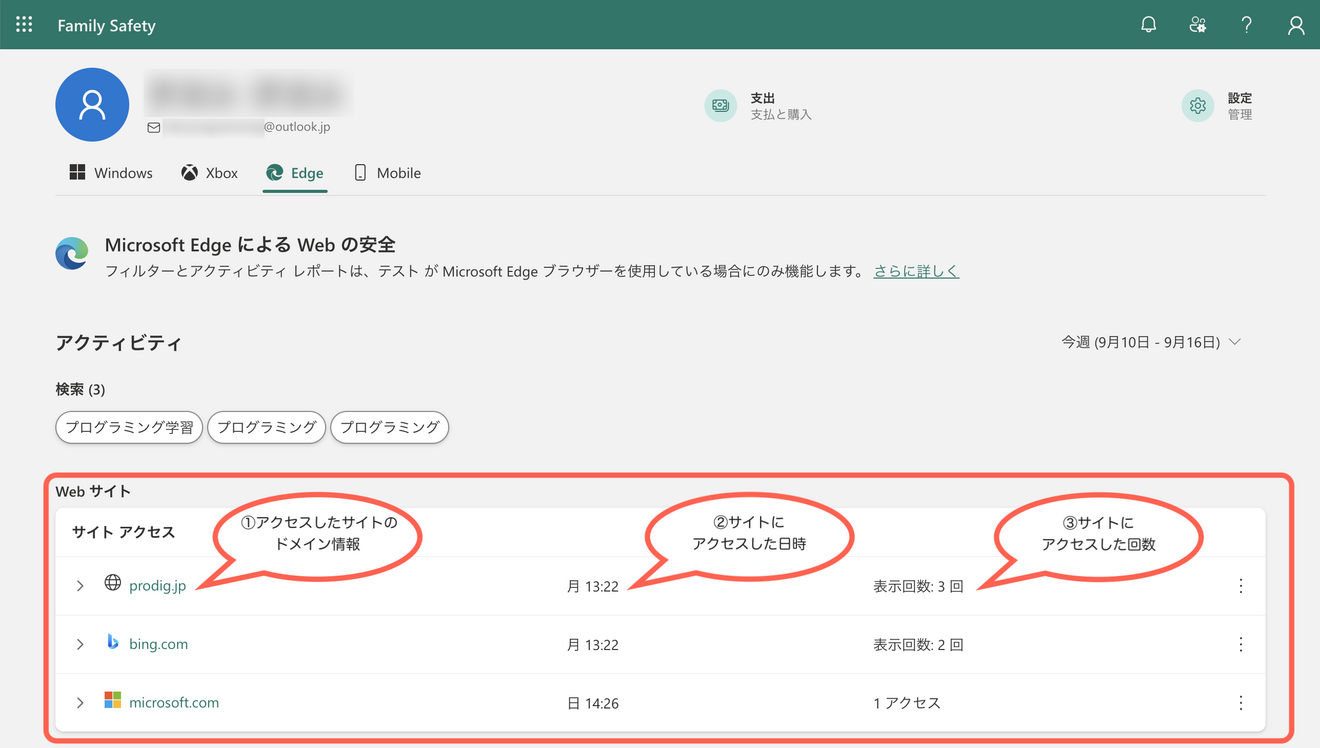1320x748 pixels.
Task: Open the app launcher grid icon
Action: coord(24,25)
